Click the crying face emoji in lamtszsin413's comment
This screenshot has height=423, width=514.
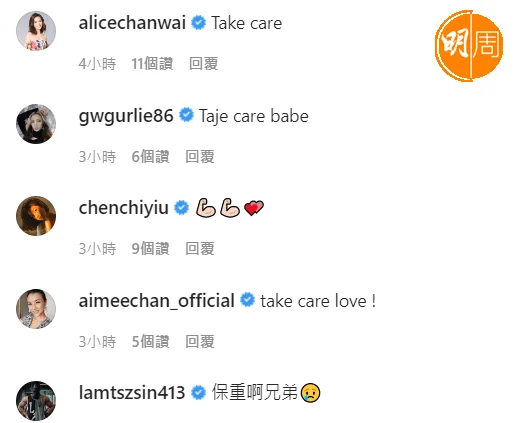pyautogui.click(x=310, y=393)
